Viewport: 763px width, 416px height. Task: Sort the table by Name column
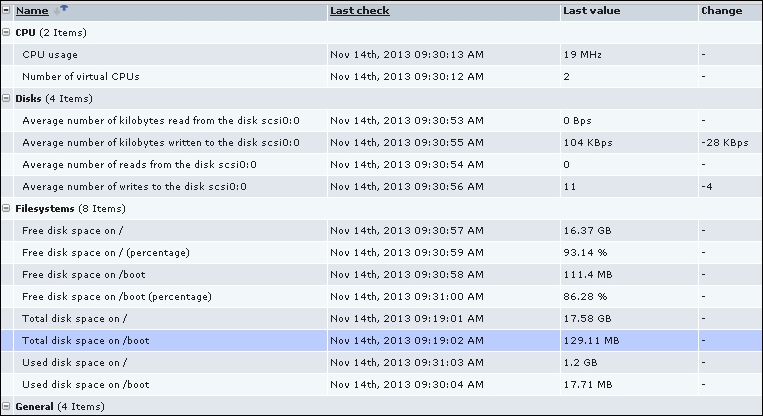(33, 11)
